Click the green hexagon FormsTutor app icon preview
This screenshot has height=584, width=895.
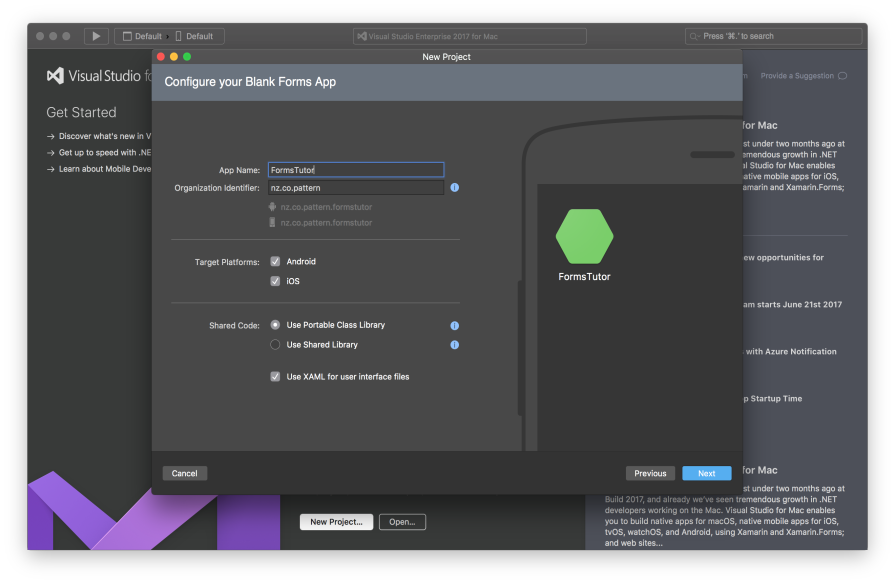584,238
